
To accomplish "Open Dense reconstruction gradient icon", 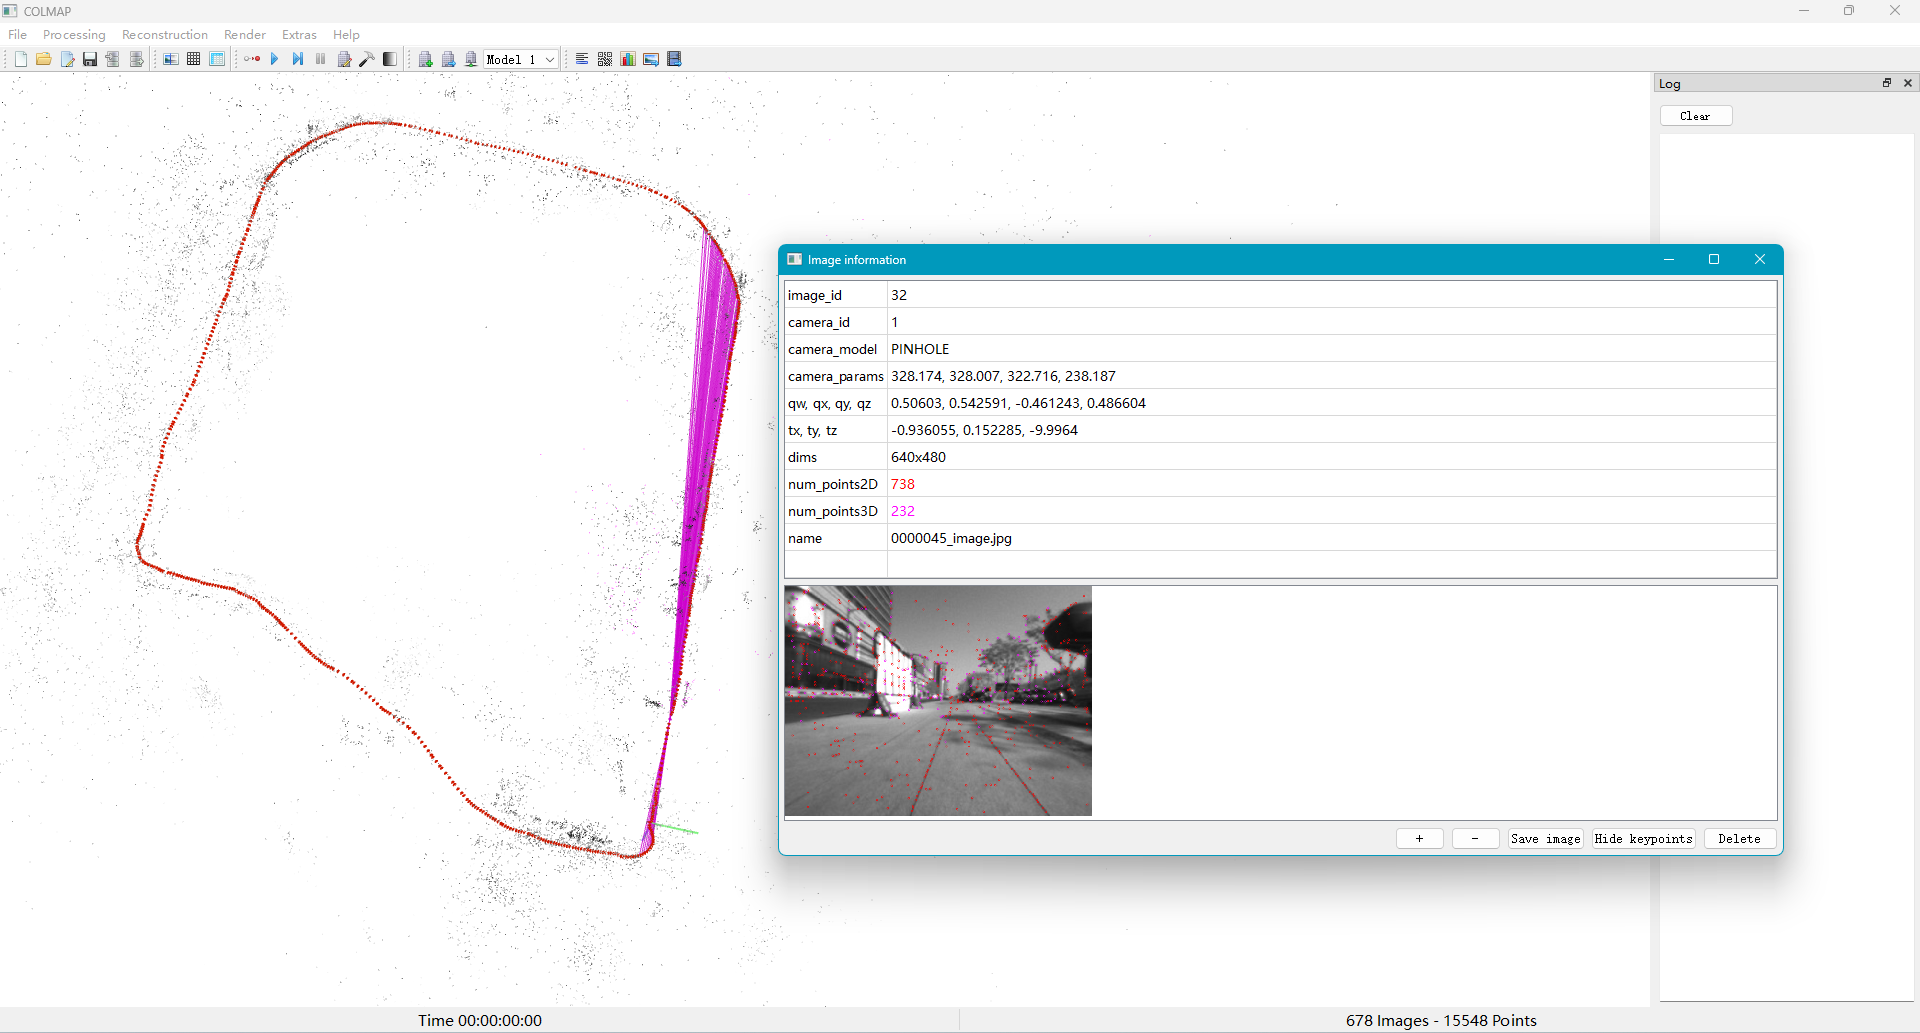I will click(x=390, y=59).
